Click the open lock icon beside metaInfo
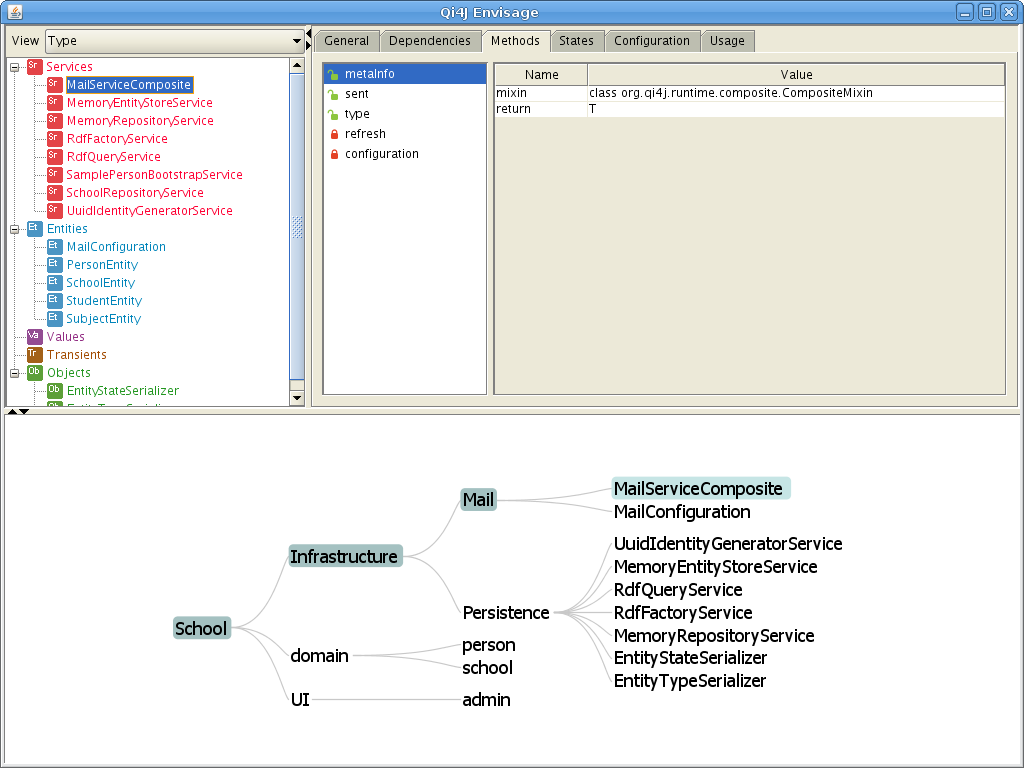Screen dimensions: 1024x768 pos(334,74)
